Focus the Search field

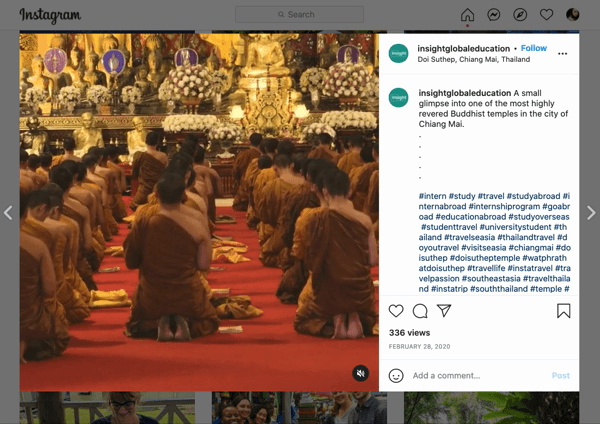coord(299,15)
